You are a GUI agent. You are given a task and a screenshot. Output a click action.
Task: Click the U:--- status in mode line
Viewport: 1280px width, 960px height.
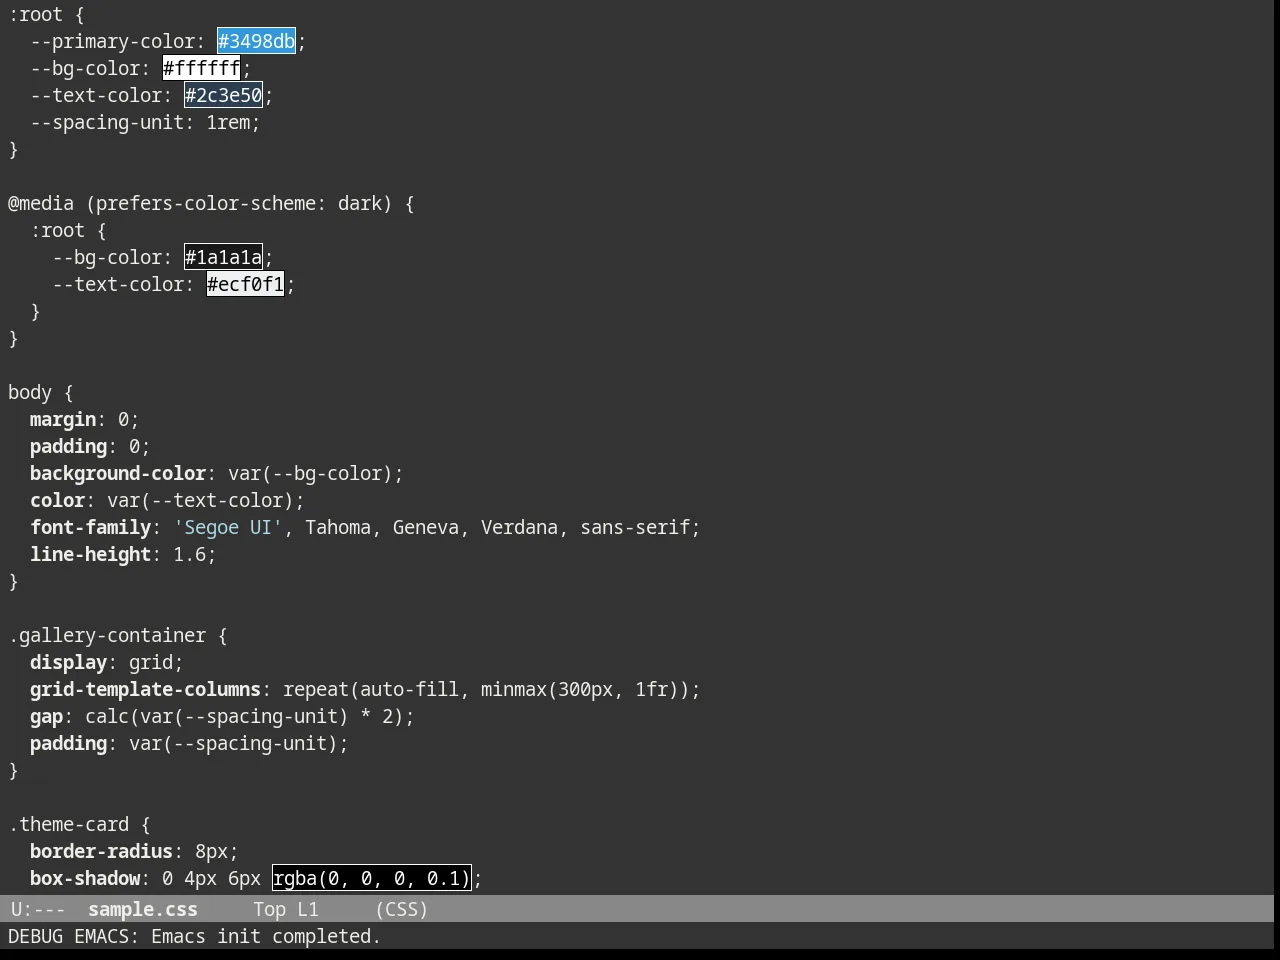point(38,909)
